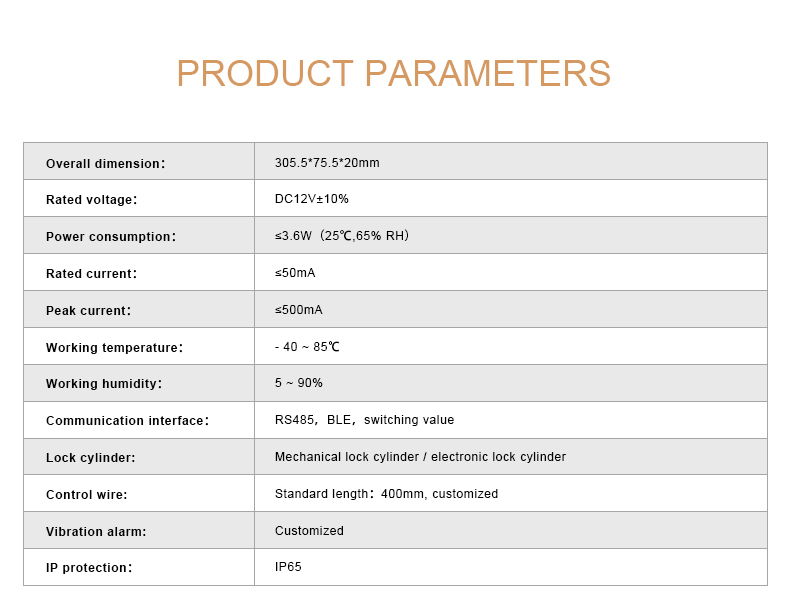Select the Vibration alarm label
The width and height of the screenshot is (790, 605).
coord(96,532)
